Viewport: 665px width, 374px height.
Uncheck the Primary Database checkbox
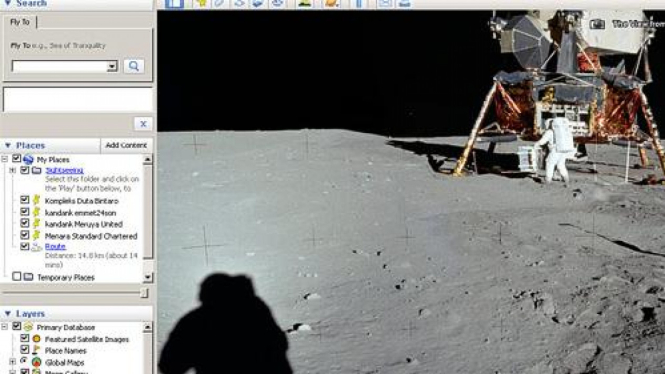pyautogui.click(x=17, y=326)
